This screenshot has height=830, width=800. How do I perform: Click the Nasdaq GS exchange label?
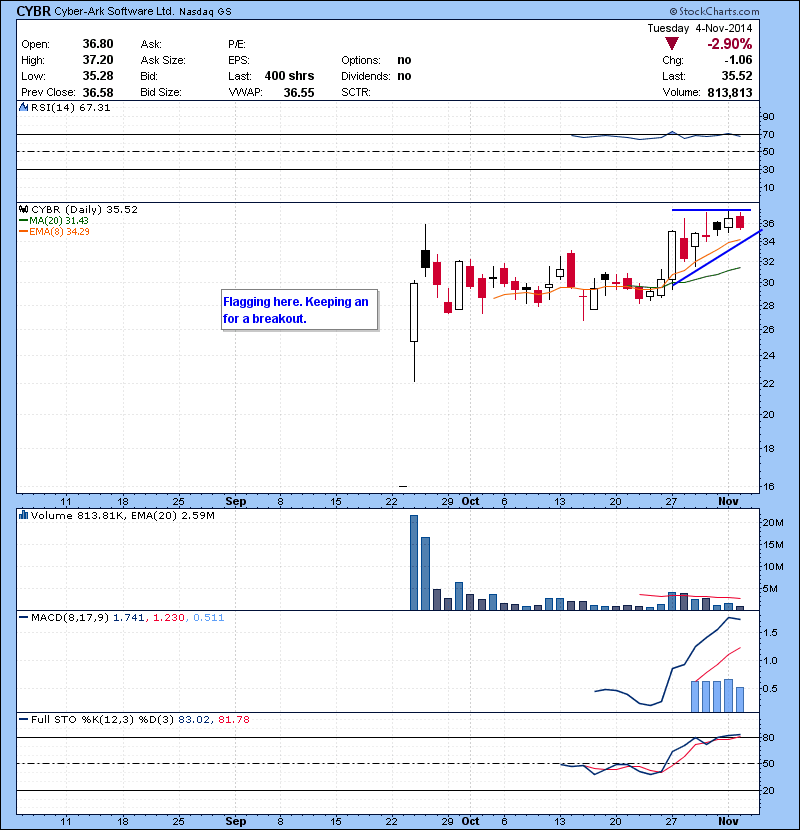[x=205, y=12]
